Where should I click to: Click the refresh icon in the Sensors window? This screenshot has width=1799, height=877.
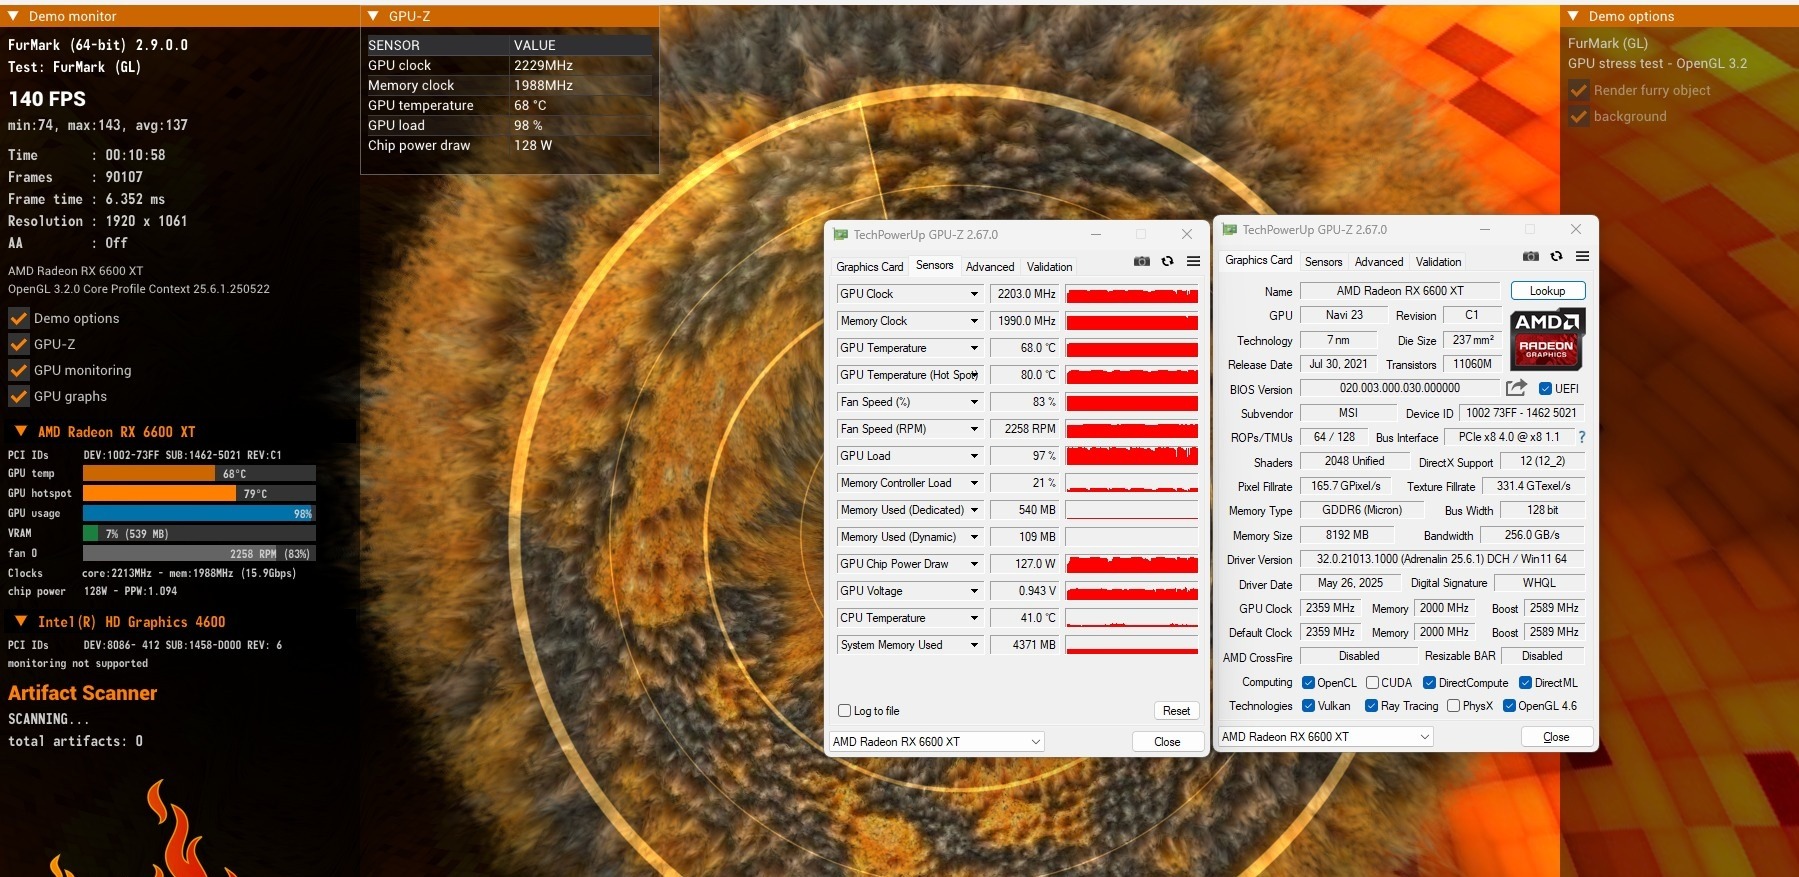pyautogui.click(x=1167, y=261)
